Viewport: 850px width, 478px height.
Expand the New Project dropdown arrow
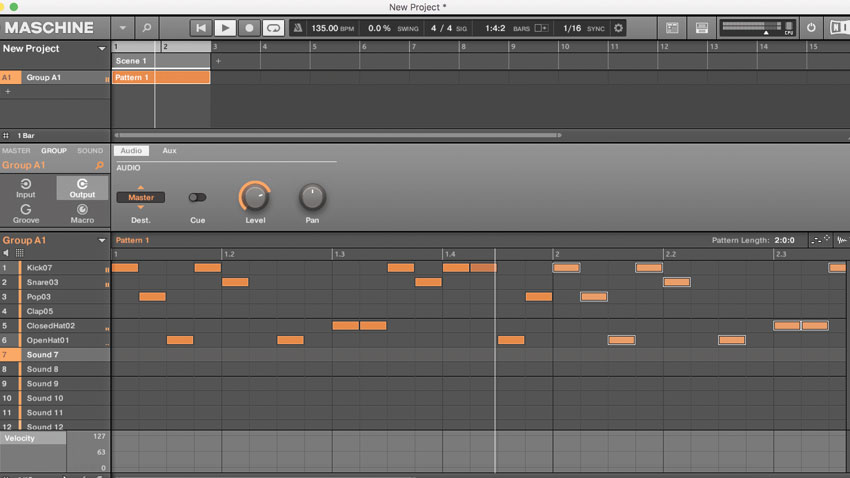pyautogui.click(x=101, y=49)
